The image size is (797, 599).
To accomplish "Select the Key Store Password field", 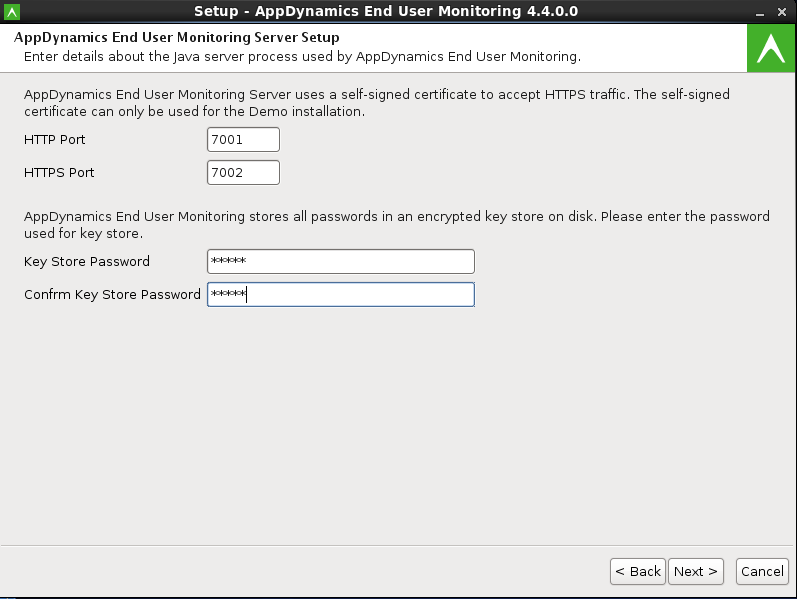I will coord(341,261).
